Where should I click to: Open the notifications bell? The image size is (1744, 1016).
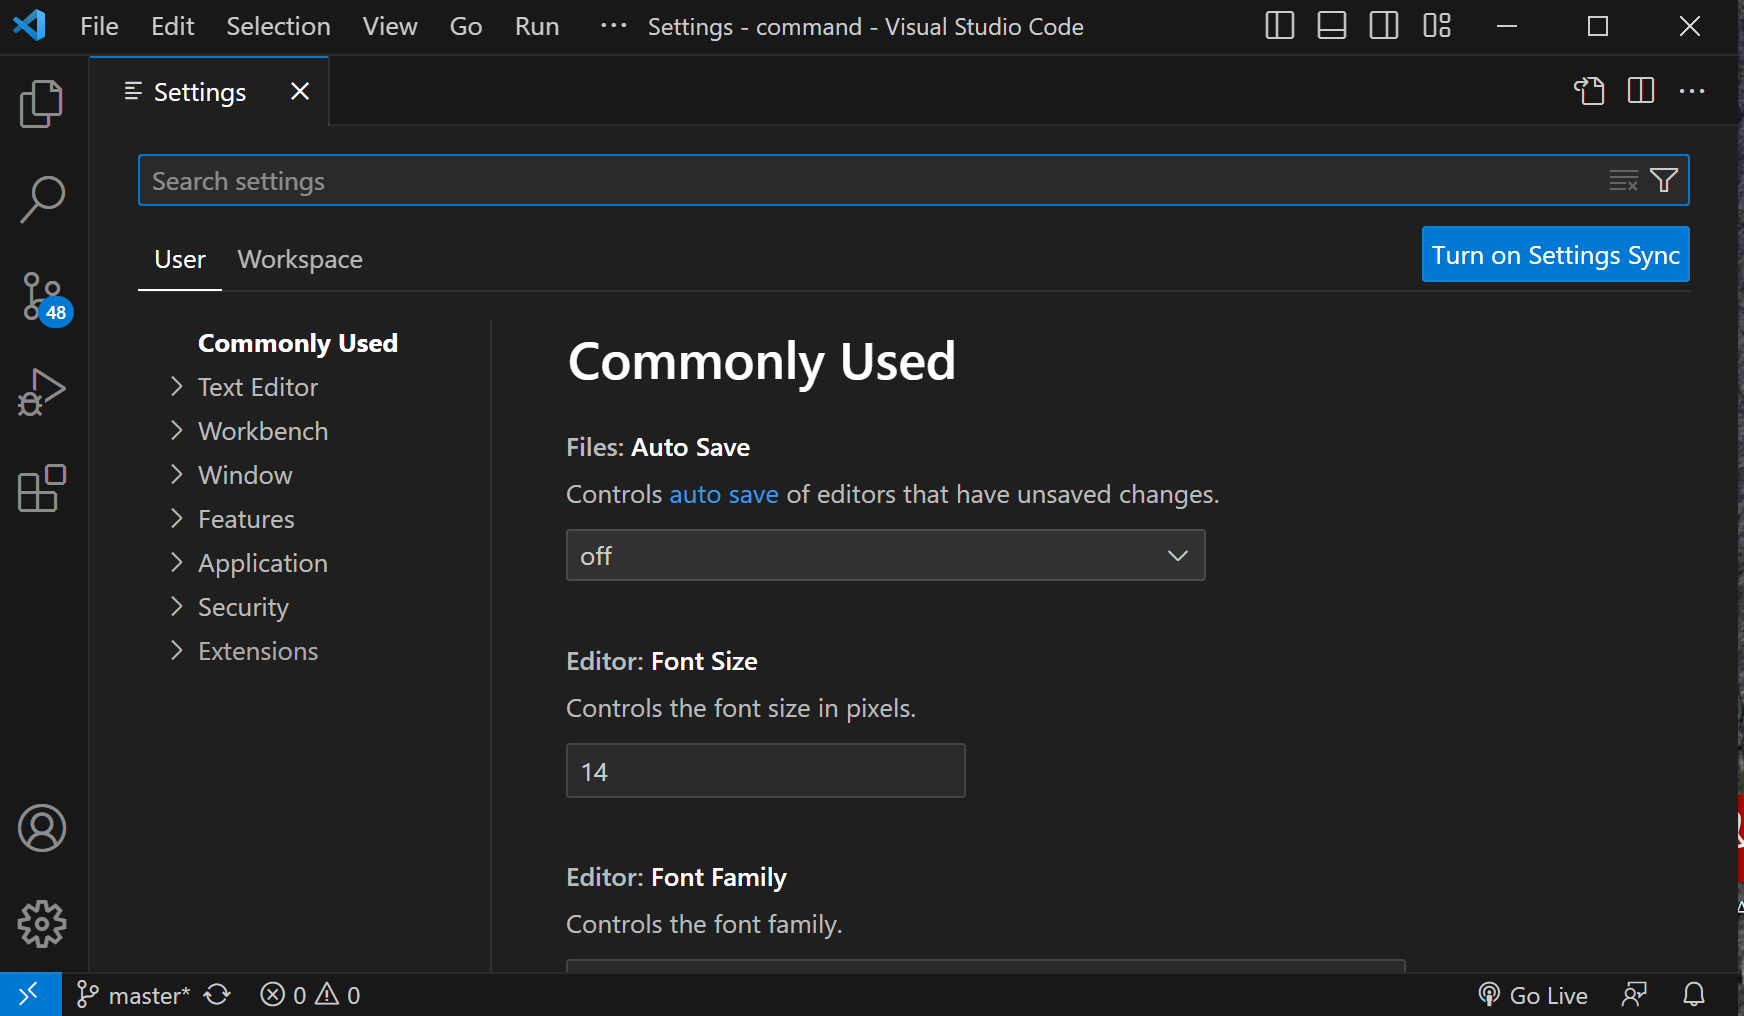(1694, 995)
